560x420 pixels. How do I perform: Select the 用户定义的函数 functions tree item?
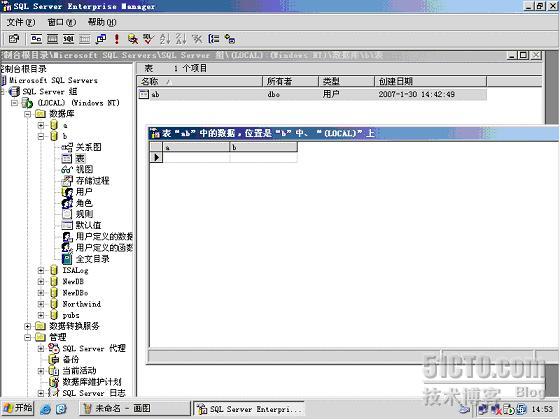pyautogui.click(x=104, y=248)
